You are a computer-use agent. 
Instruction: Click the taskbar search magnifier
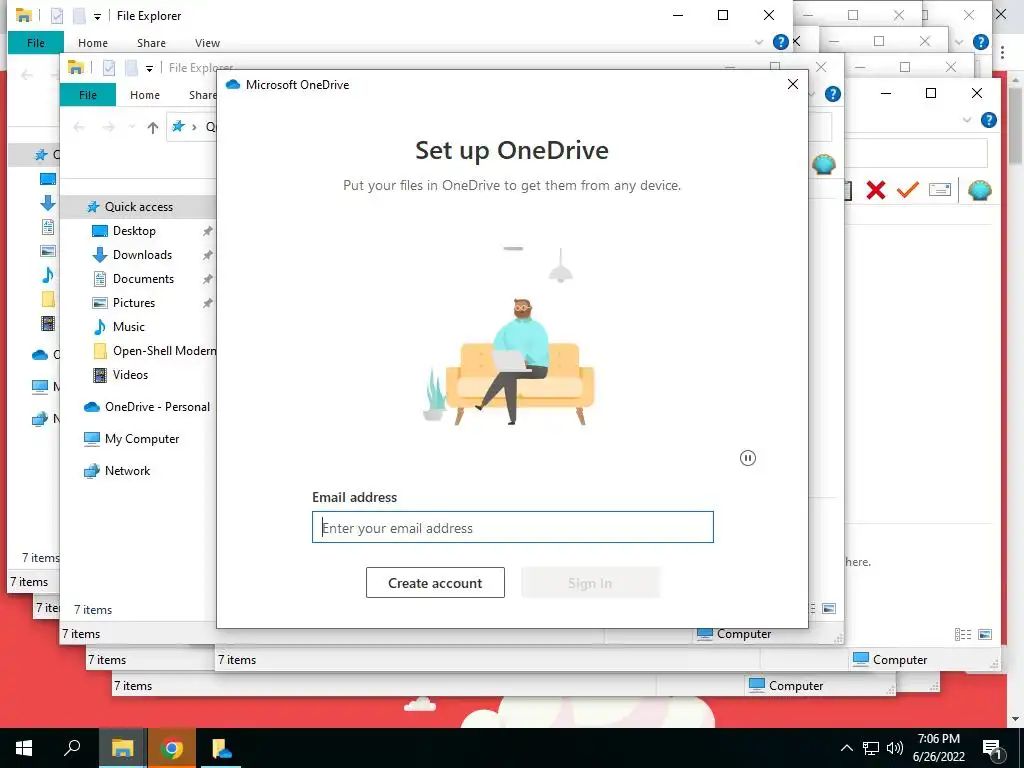72,748
